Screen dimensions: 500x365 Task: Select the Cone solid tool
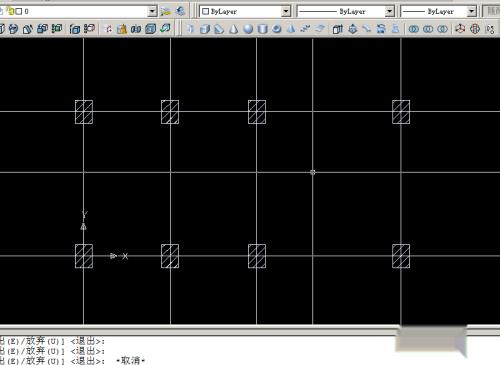click(x=234, y=29)
